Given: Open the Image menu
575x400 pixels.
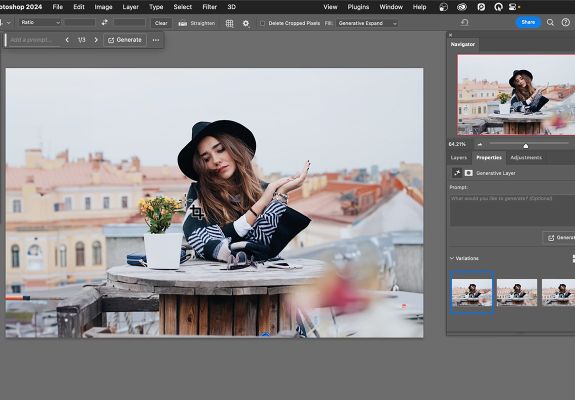Looking at the screenshot, I should [103, 7].
